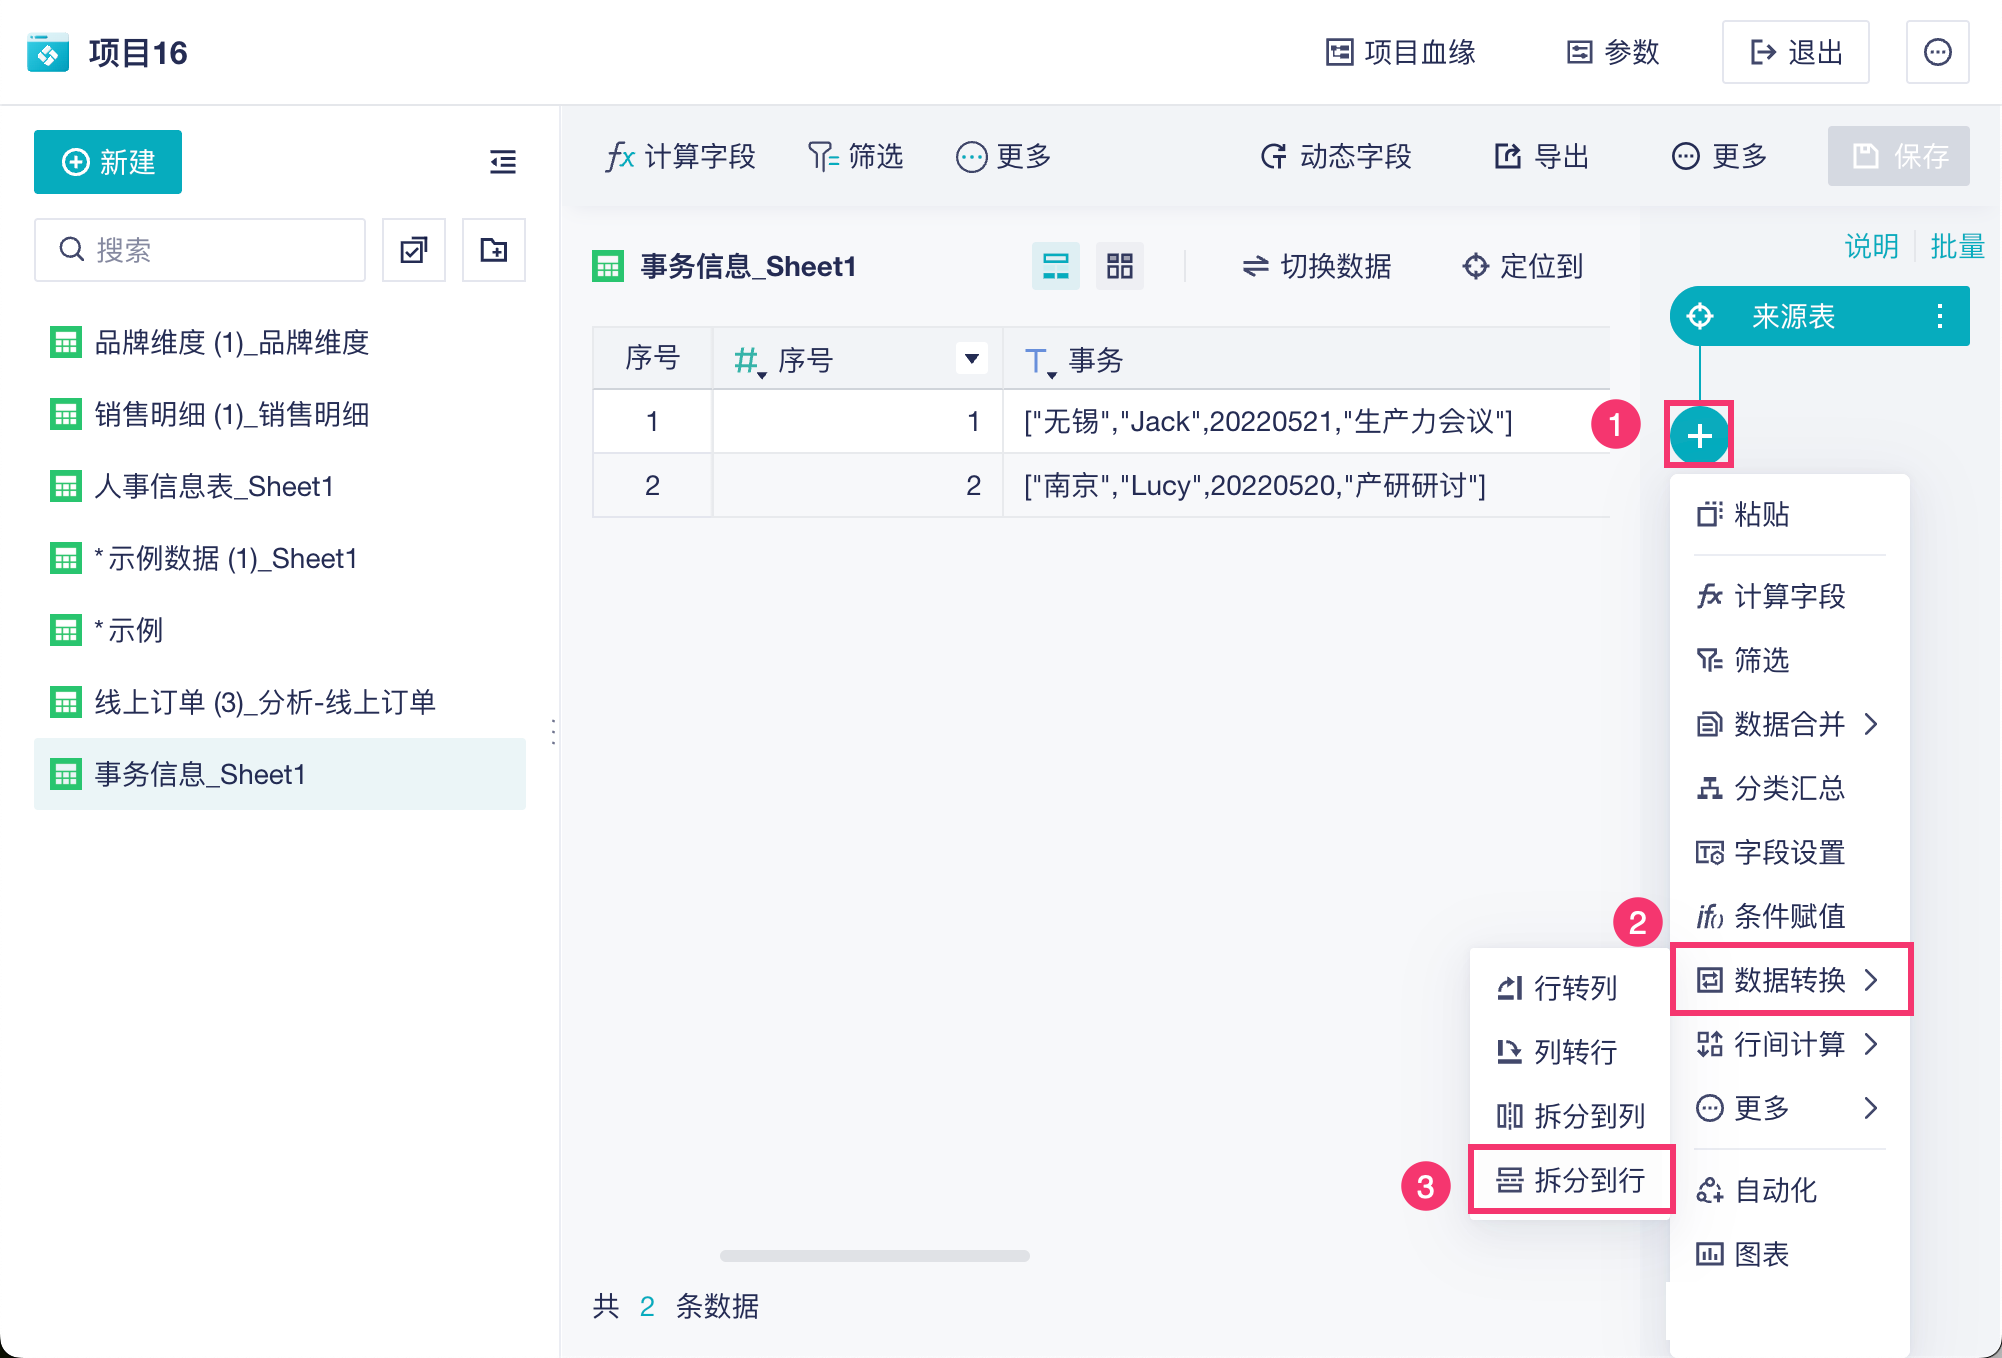Click the horizontal scrollbar under the table
The height and width of the screenshot is (1358, 2002).
(x=874, y=1256)
